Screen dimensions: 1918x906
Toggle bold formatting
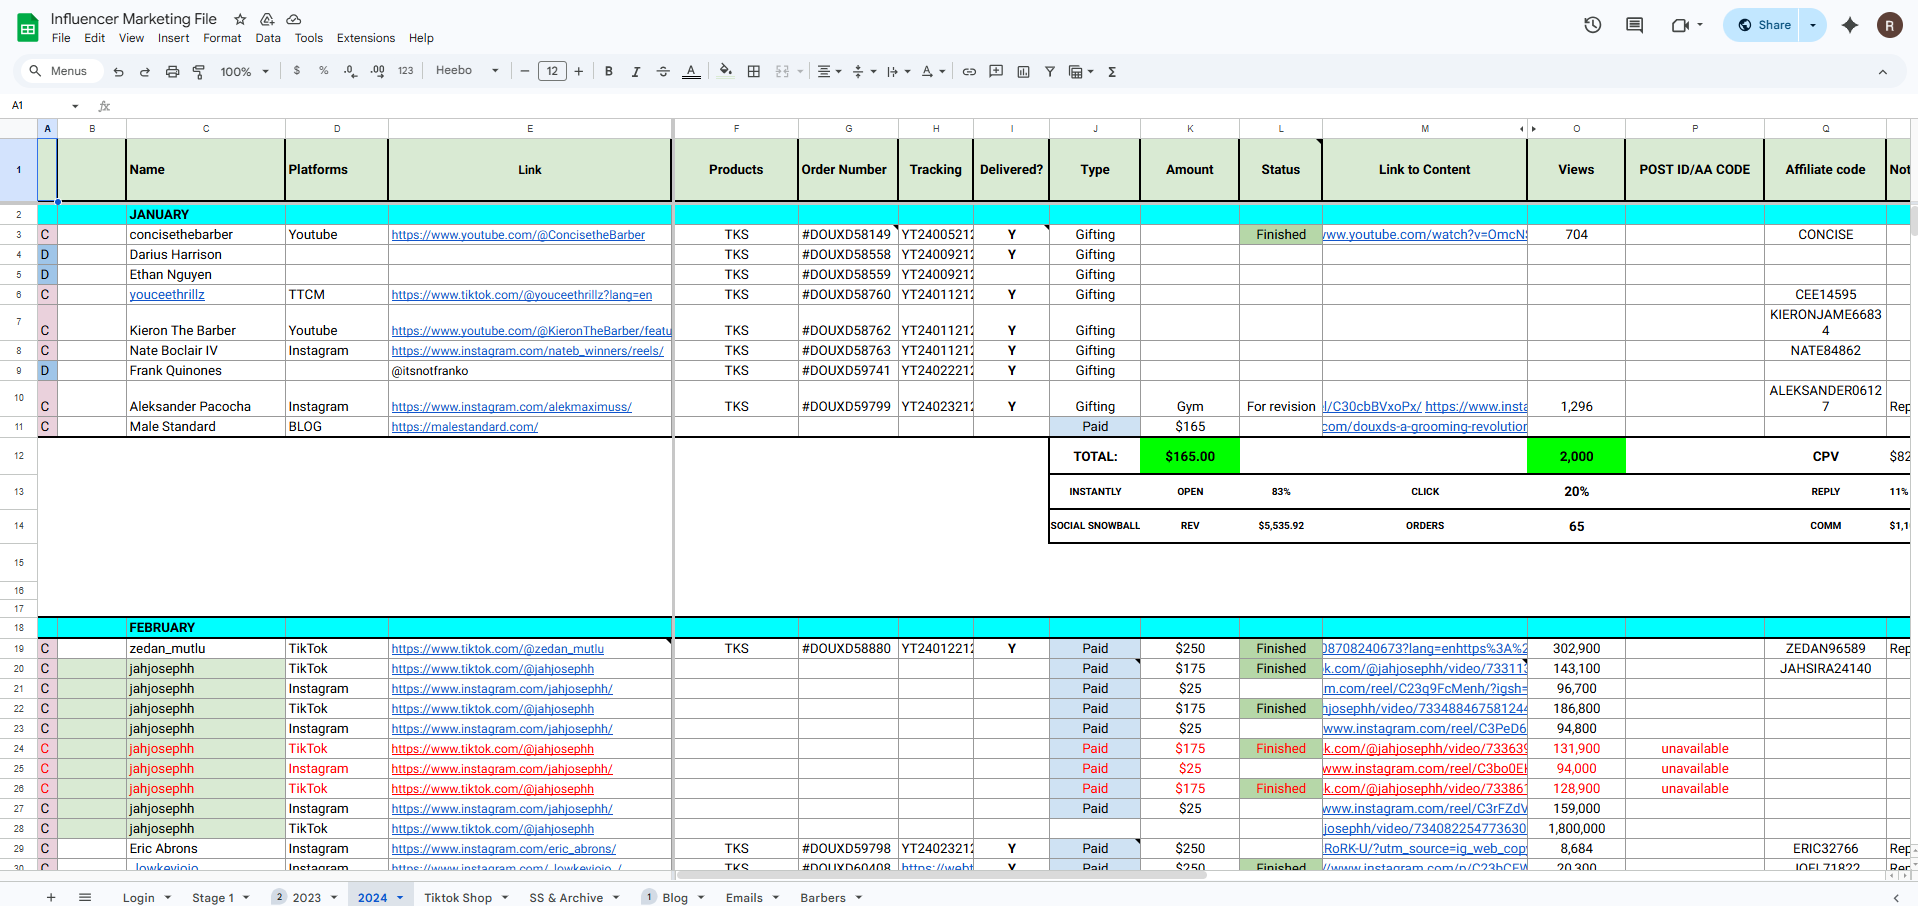pos(608,72)
